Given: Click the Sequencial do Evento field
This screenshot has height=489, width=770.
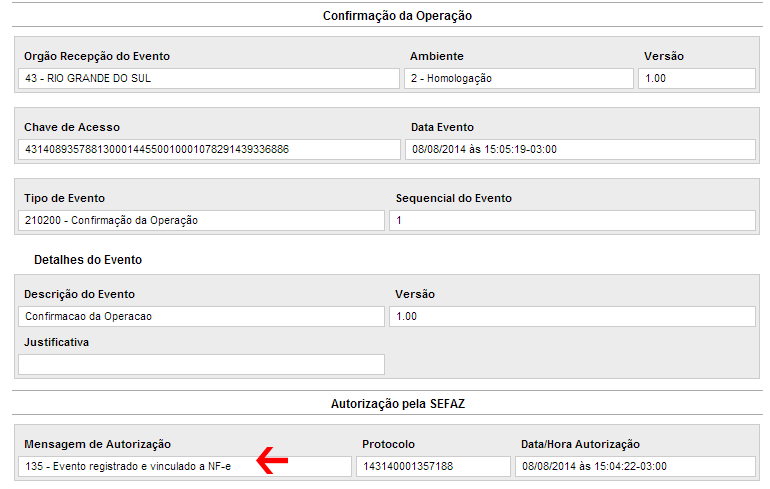Looking at the screenshot, I should click(x=572, y=220).
